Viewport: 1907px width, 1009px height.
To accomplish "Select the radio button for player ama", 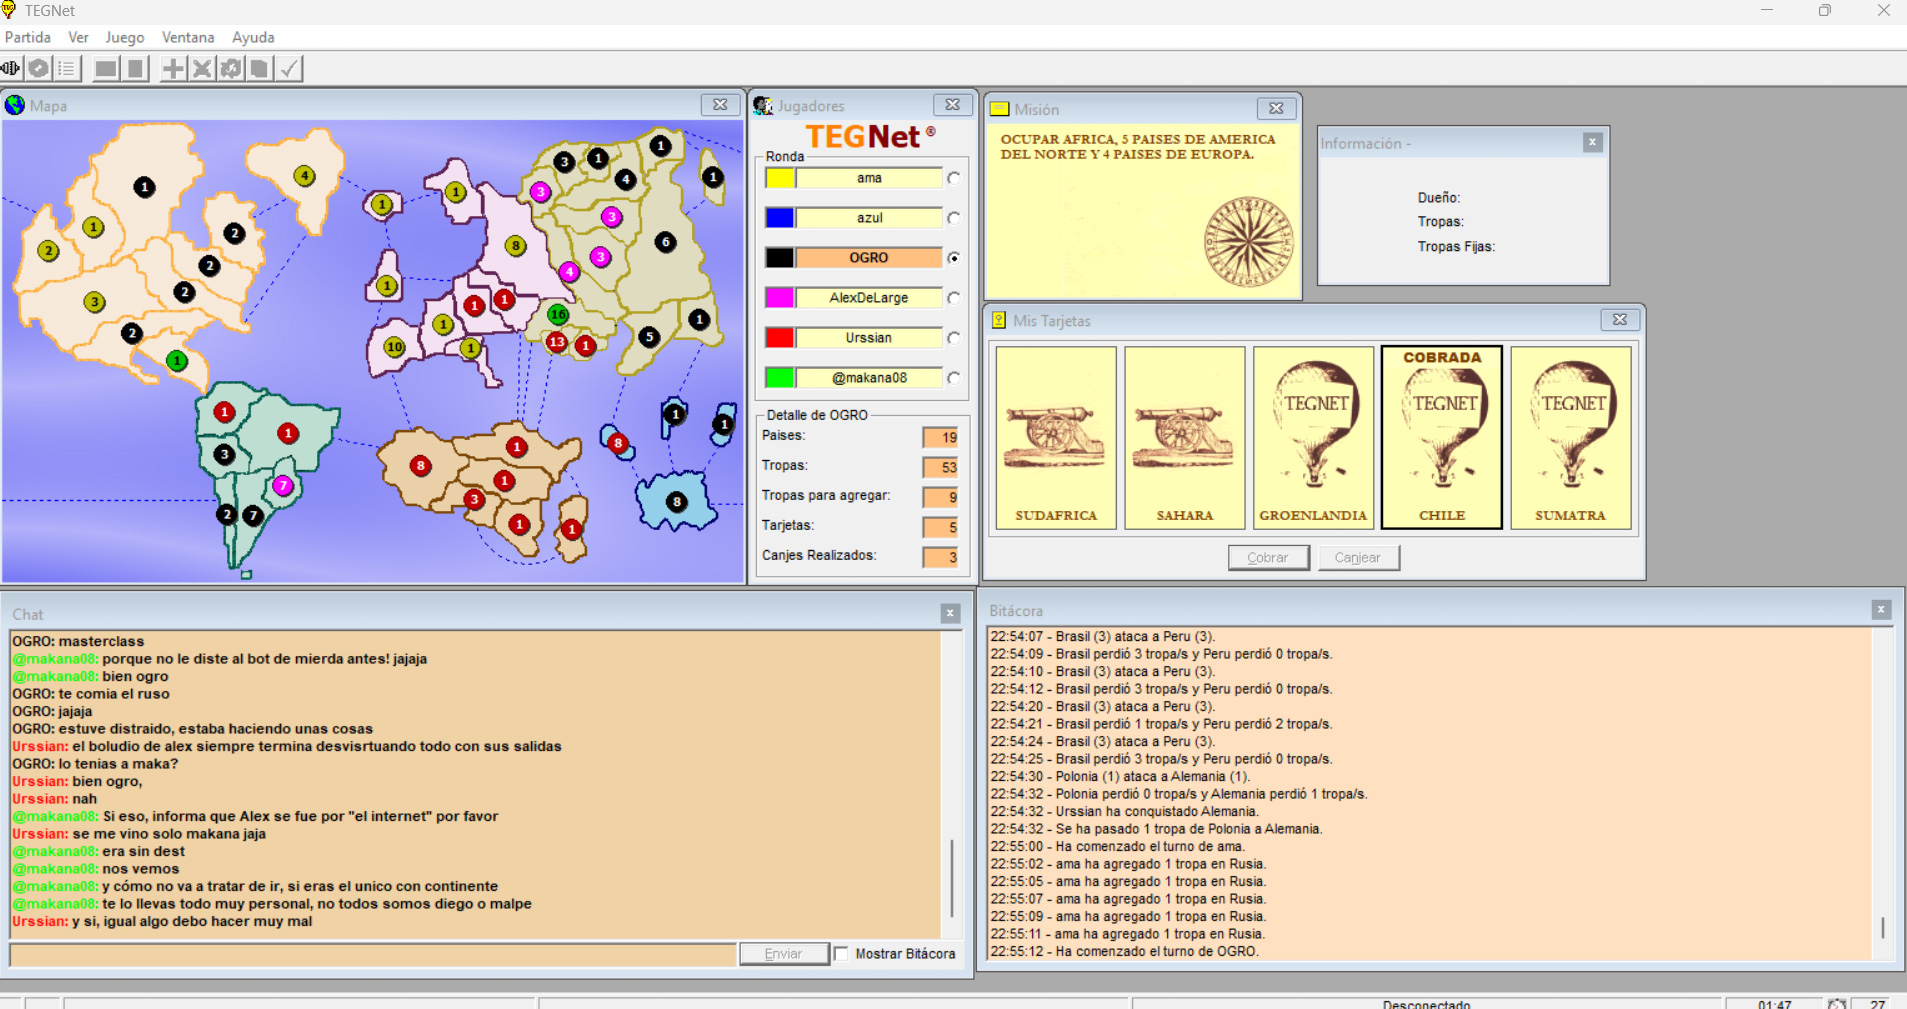I will coord(954,178).
